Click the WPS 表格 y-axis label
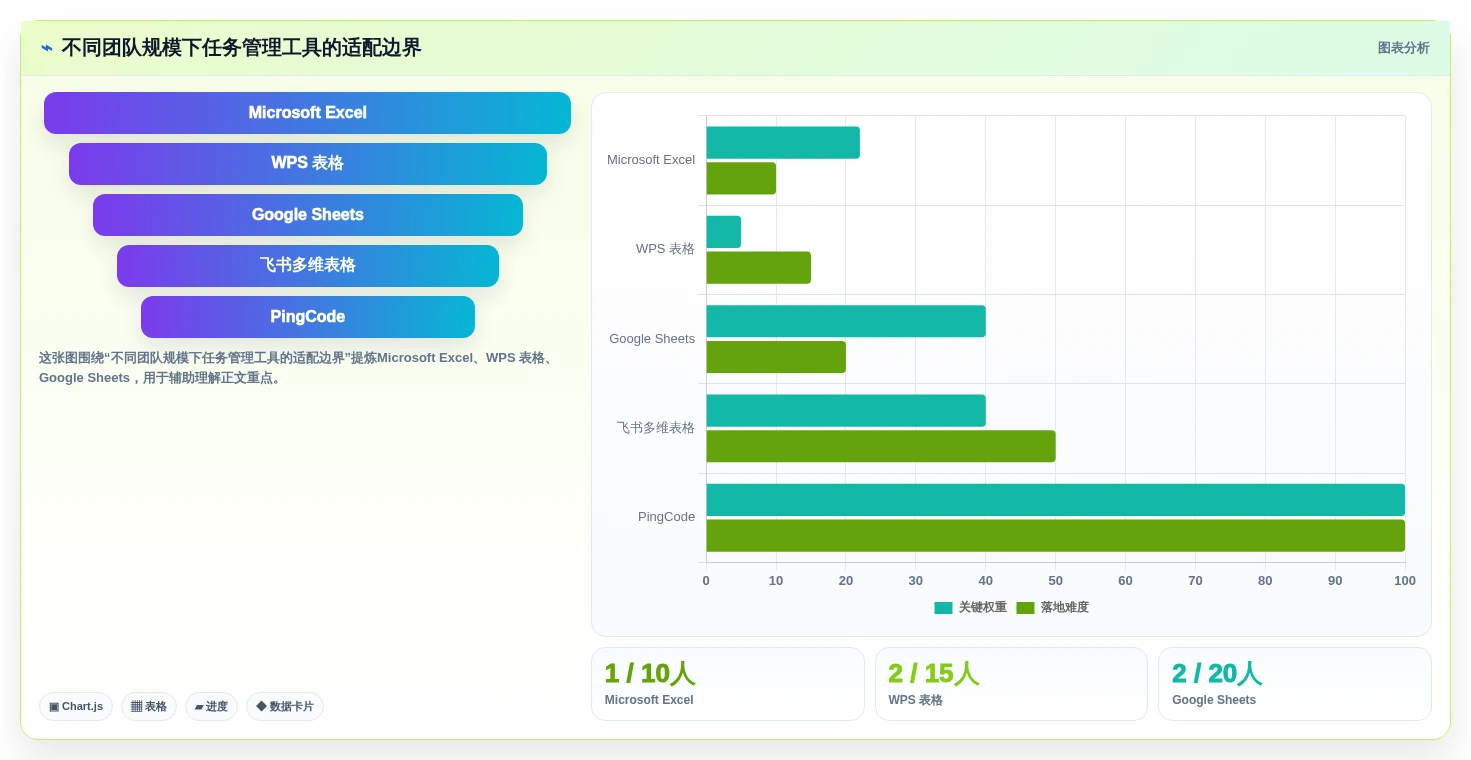Image resolution: width=1471 pixels, height=760 pixels. pos(665,249)
